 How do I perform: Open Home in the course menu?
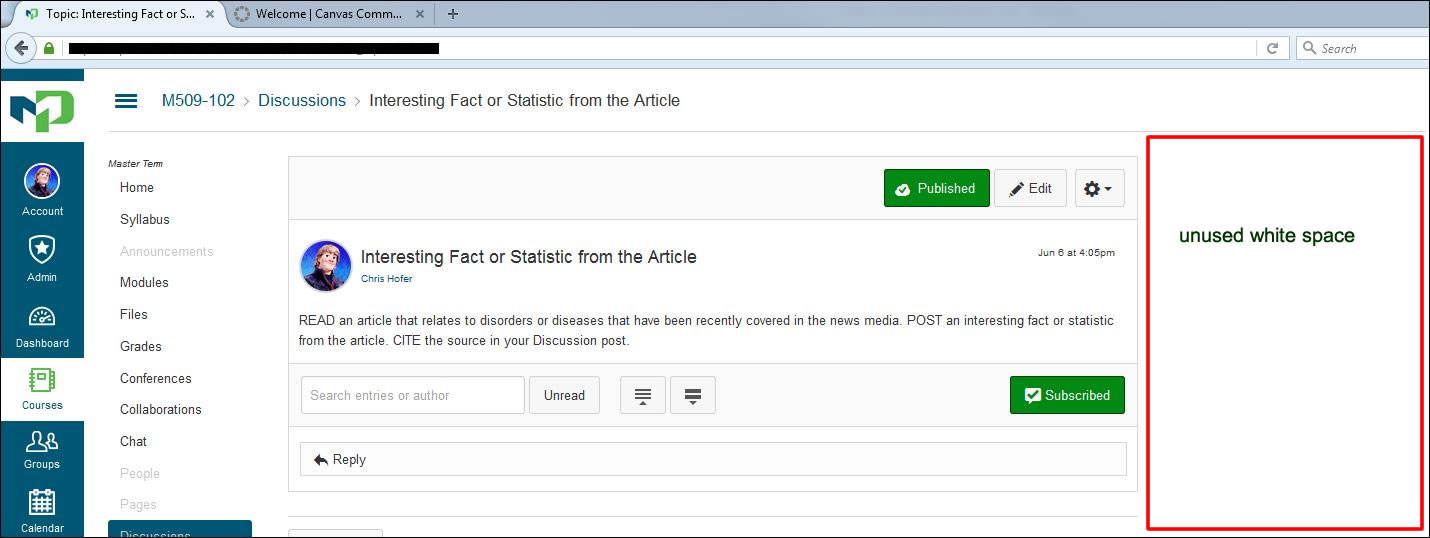137,187
